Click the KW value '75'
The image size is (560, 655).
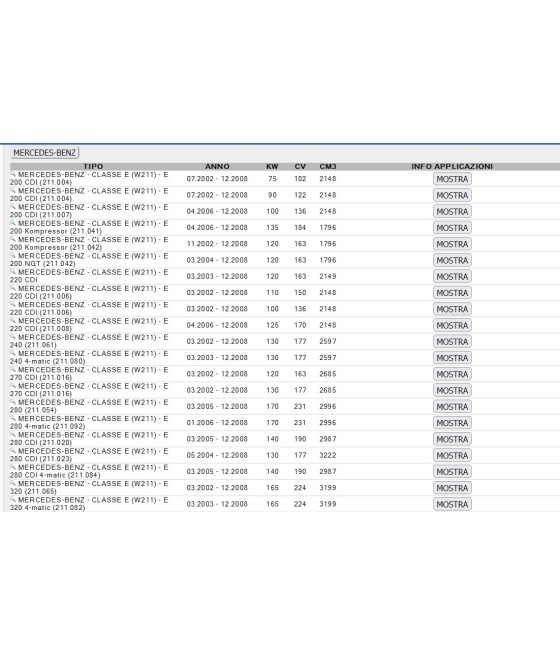(x=272, y=179)
